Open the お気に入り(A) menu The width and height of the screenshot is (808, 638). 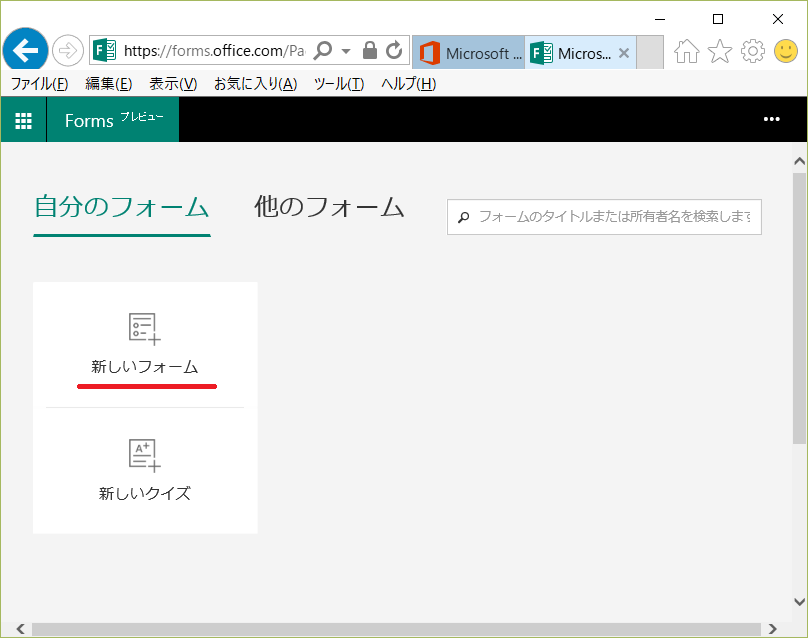256,83
